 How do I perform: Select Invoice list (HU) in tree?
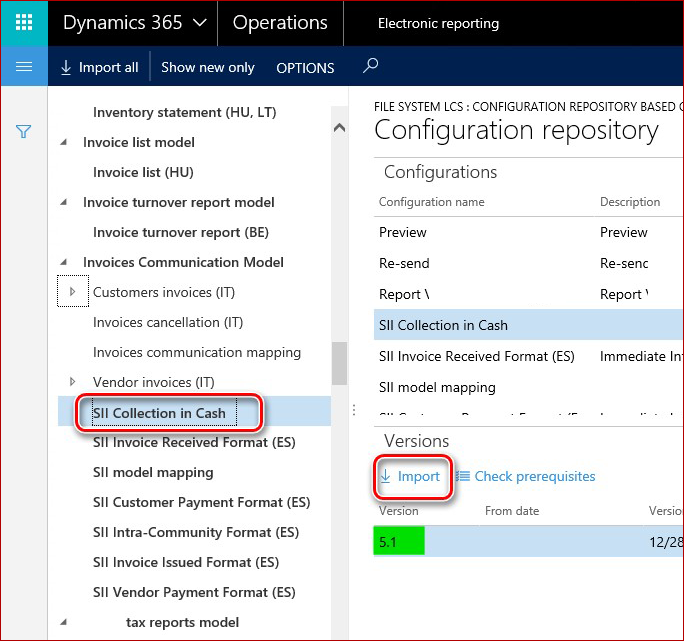click(143, 172)
